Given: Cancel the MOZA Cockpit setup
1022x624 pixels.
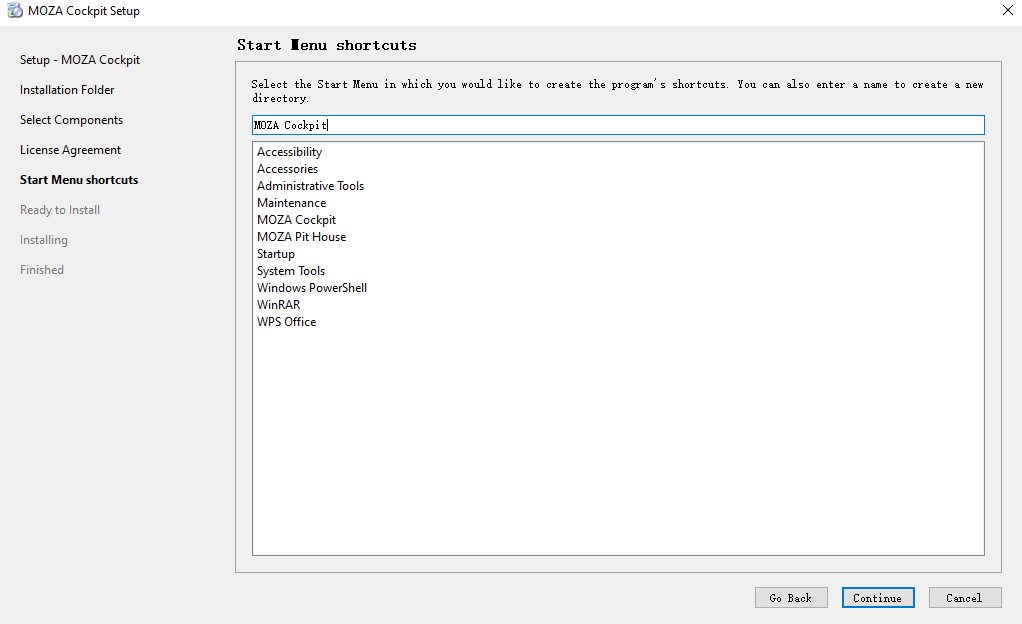Looking at the screenshot, I should point(964,597).
